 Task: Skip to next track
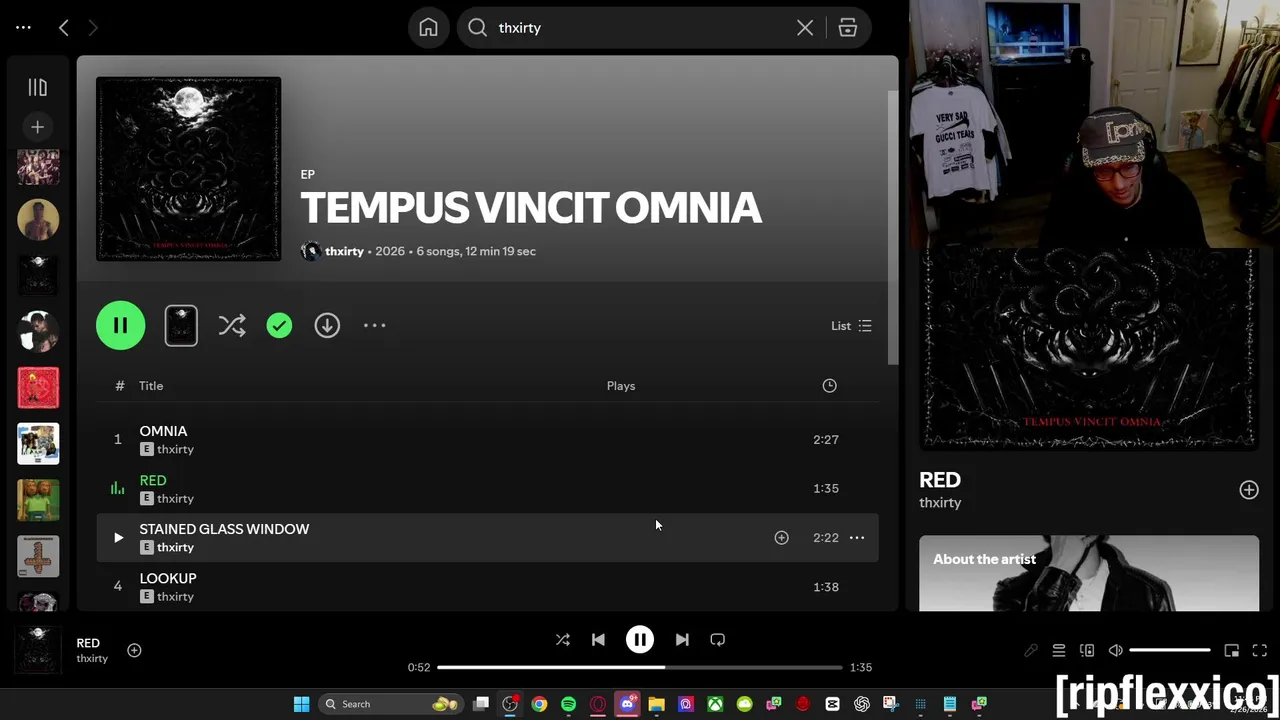682,640
